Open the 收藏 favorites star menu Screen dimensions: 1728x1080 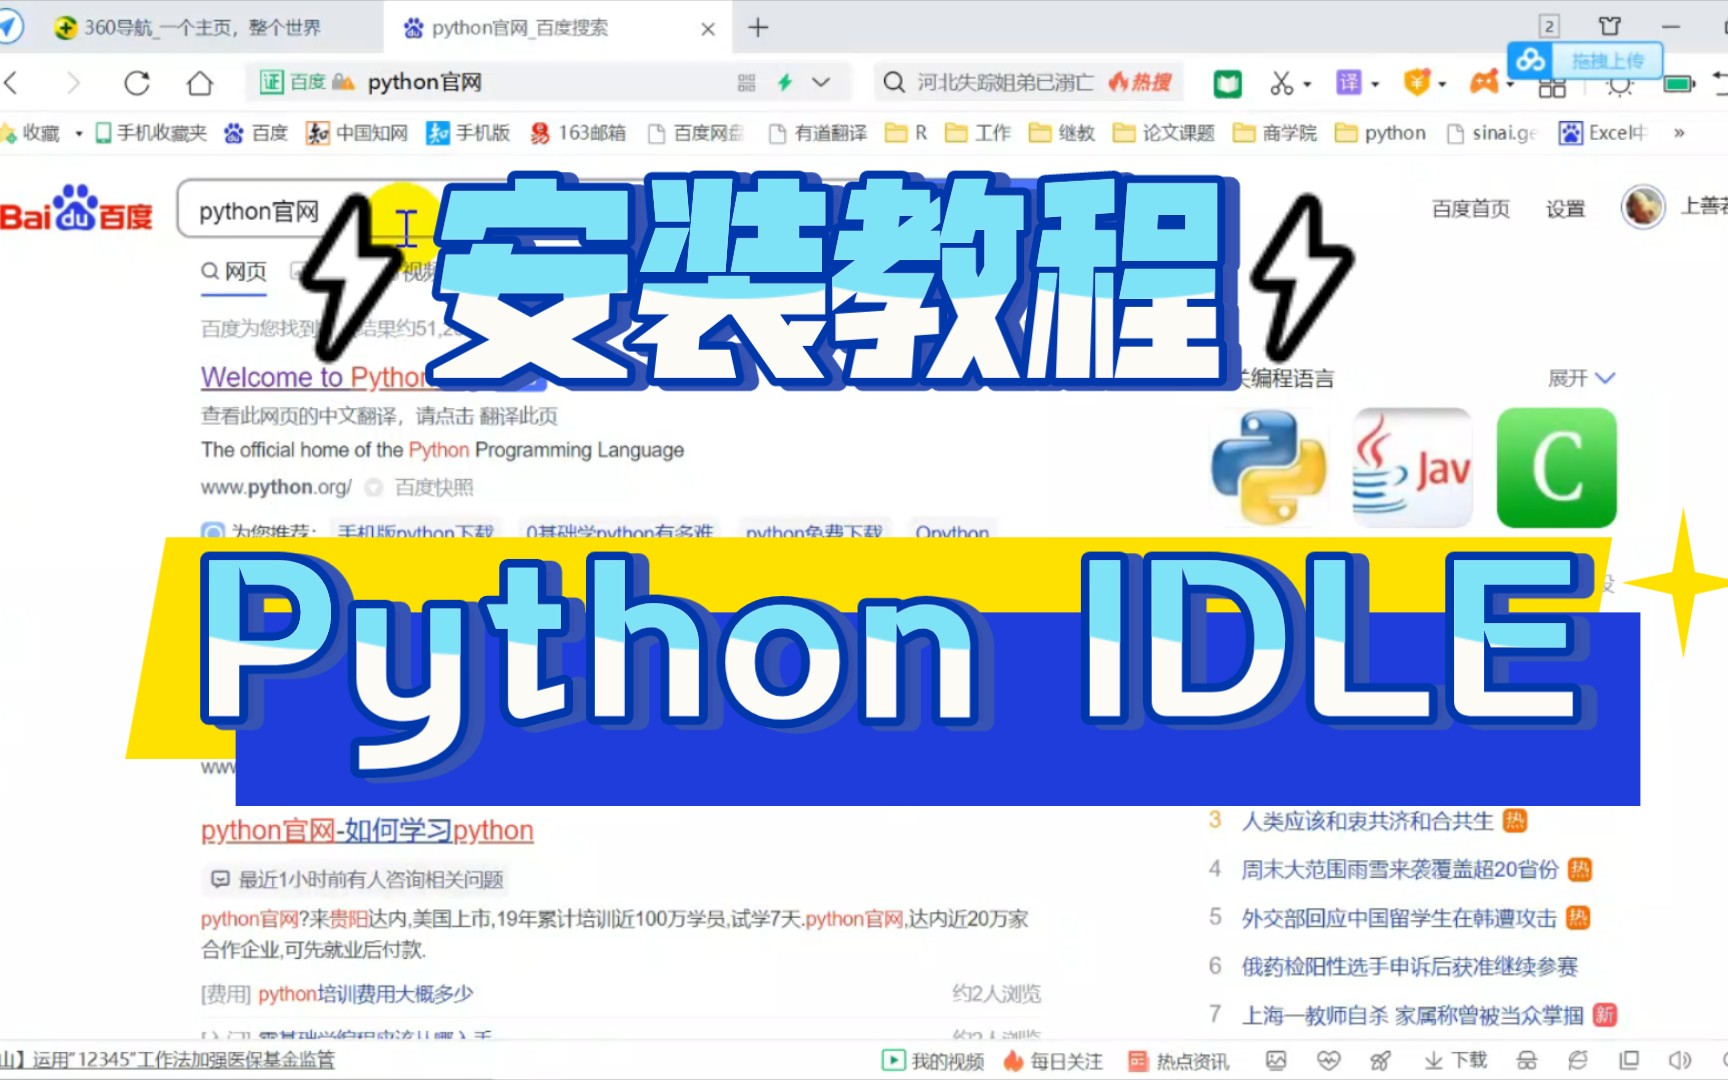click(x=30, y=133)
